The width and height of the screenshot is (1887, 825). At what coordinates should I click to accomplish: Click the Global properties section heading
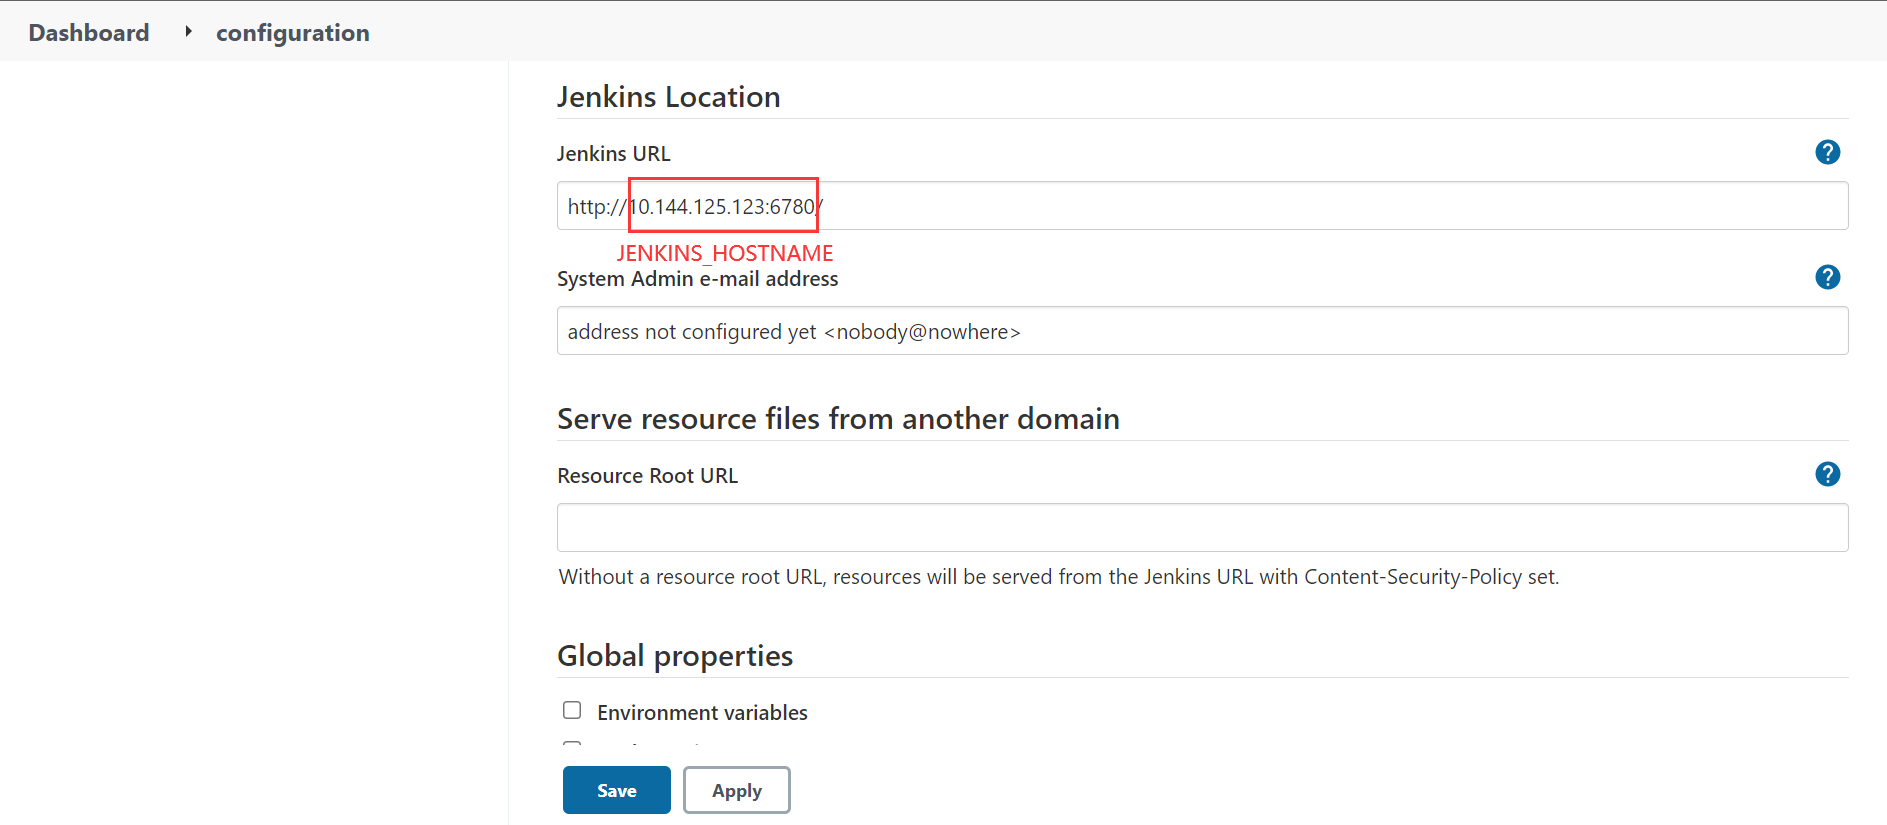point(674,656)
